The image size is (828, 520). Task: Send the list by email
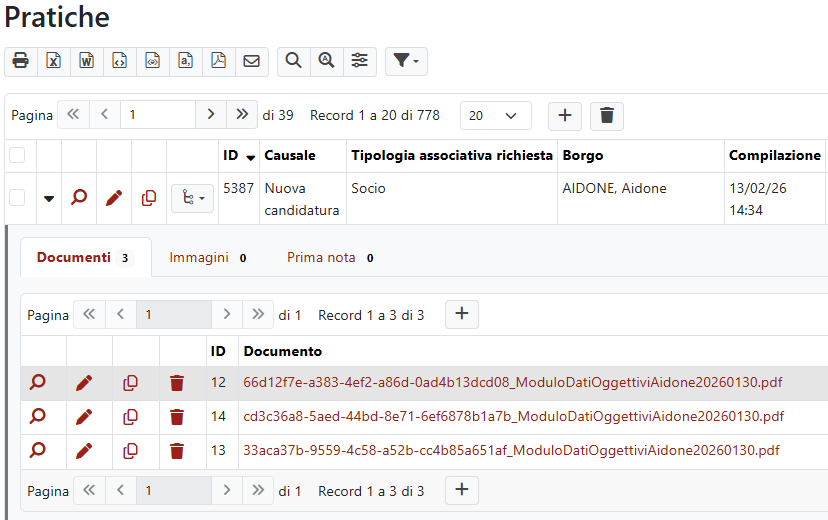click(251, 61)
